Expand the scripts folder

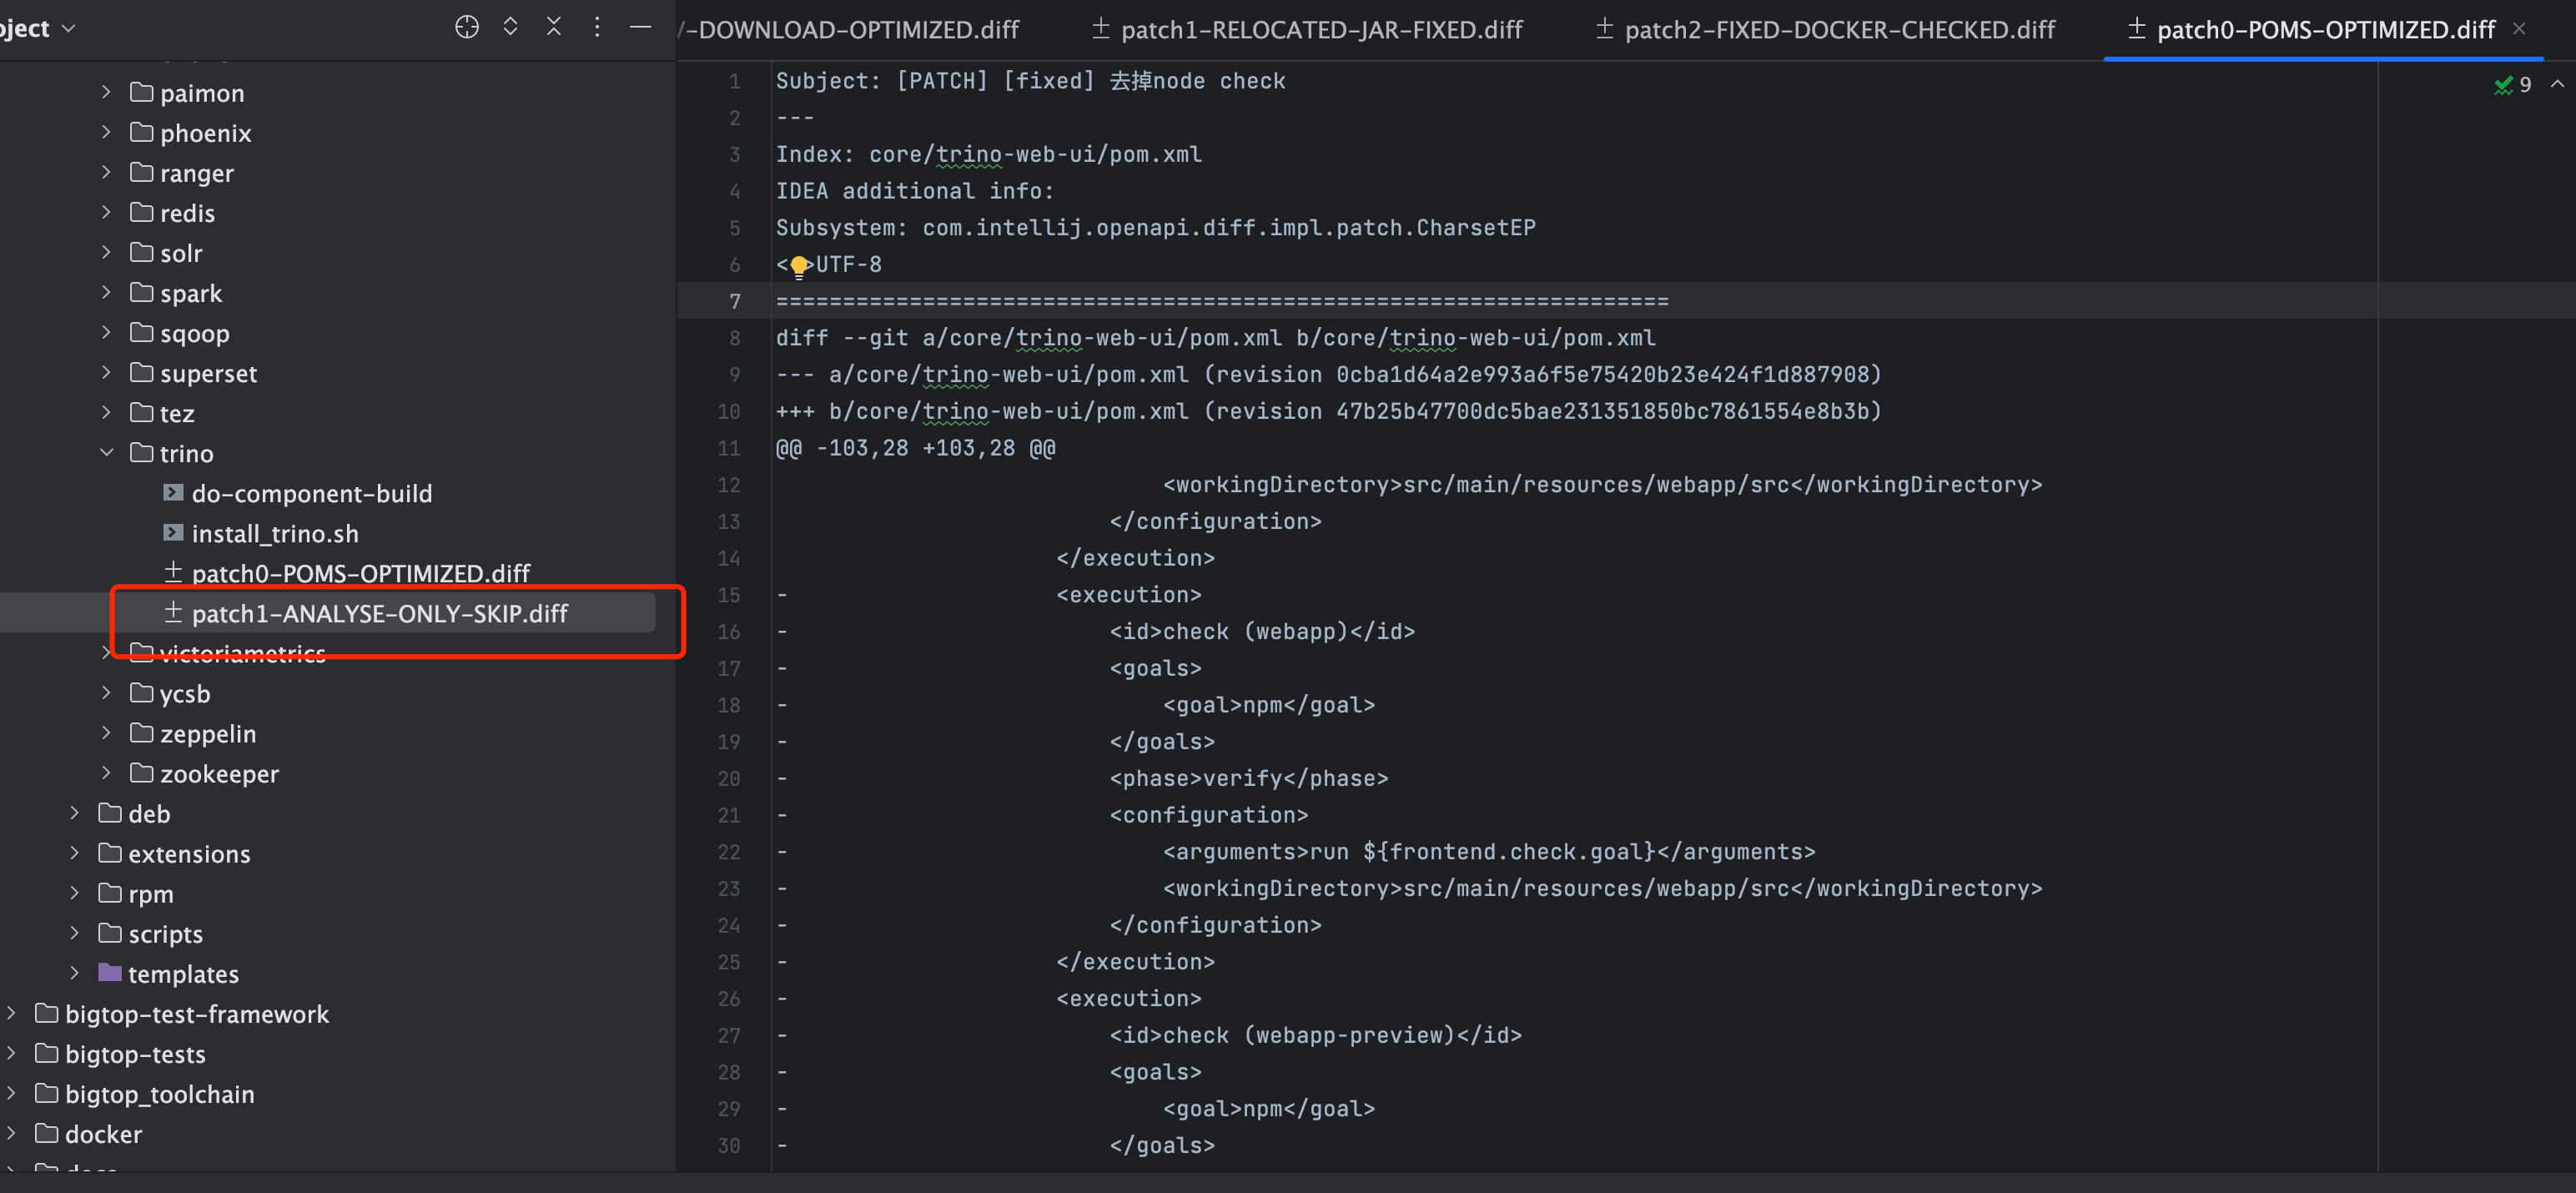[74, 933]
